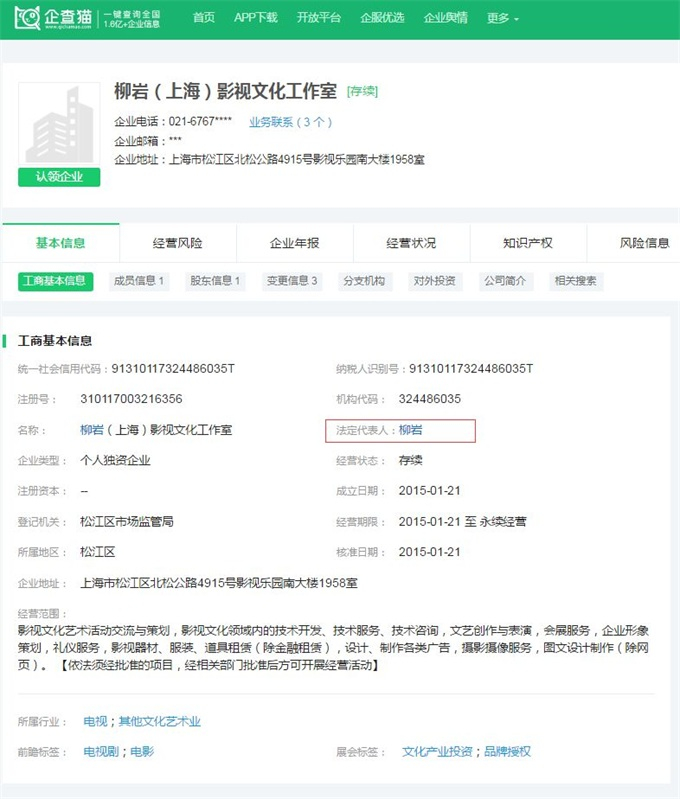Viewport: 680px width, 799px height.
Task: Click the 电影 tag link
Action: coord(142,752)
